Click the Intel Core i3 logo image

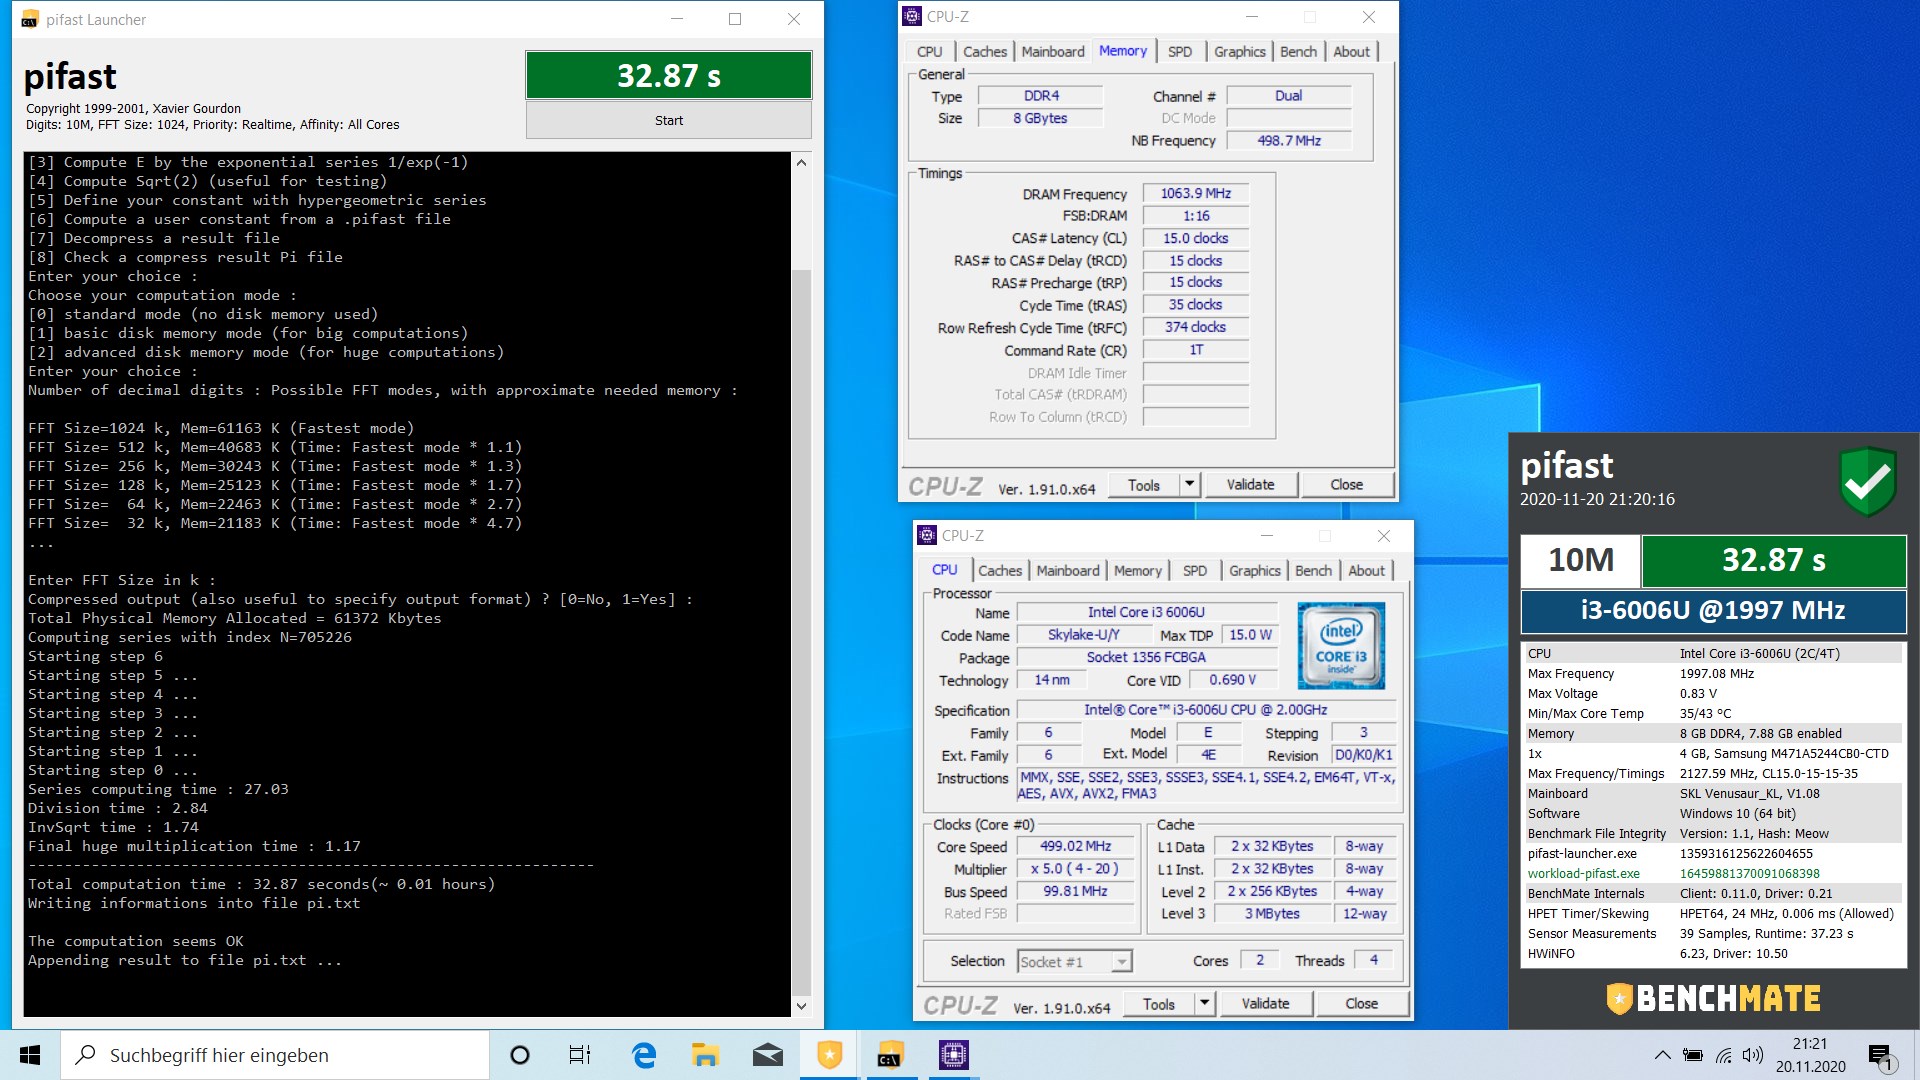pyautogui.click(x=1341, y=645)
